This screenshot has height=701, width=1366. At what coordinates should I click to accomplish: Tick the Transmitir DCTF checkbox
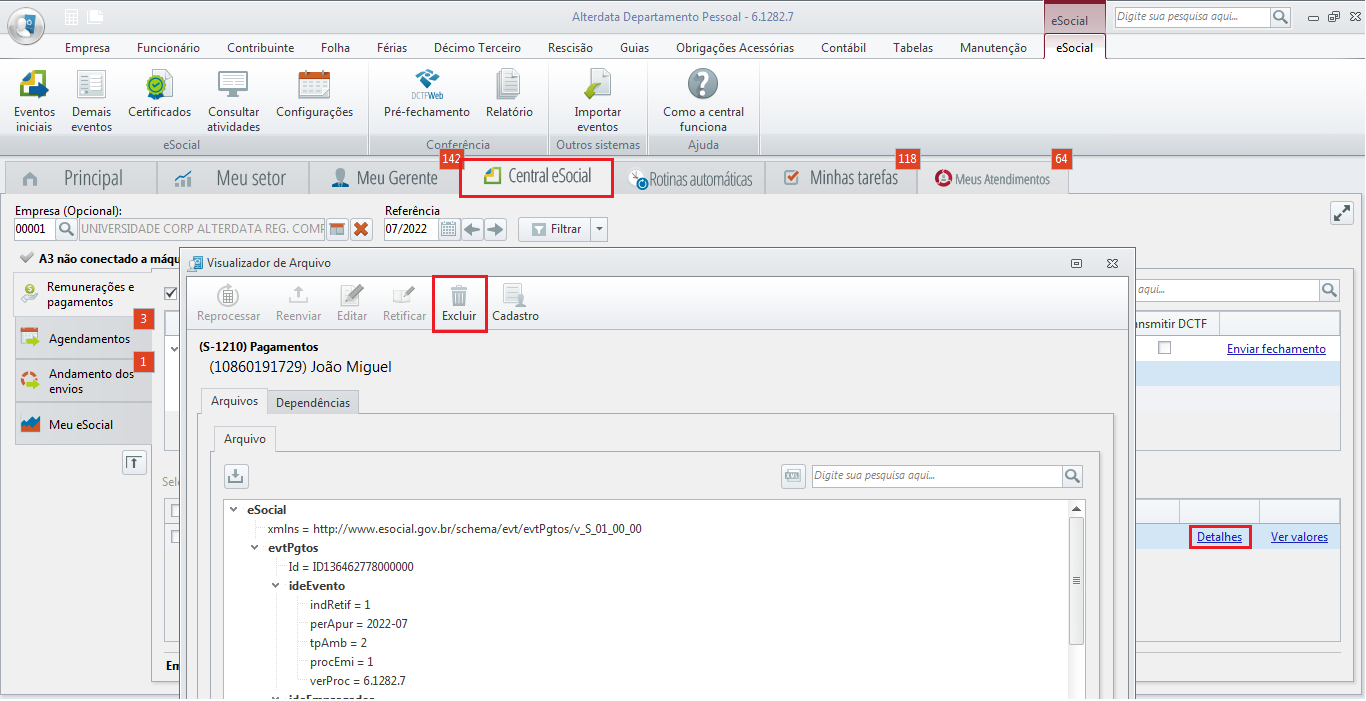pyautogui.click(x=1164, y=348)
